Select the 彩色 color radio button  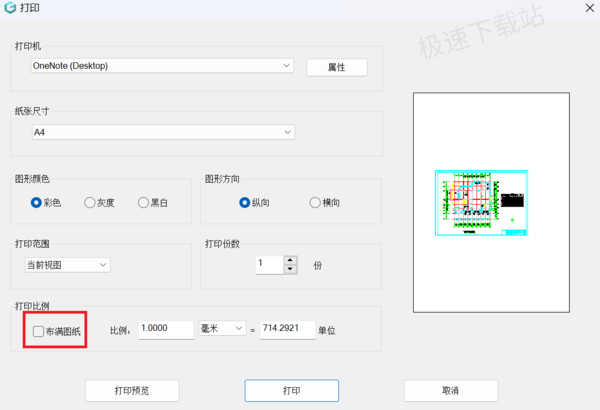coord(36,203)
